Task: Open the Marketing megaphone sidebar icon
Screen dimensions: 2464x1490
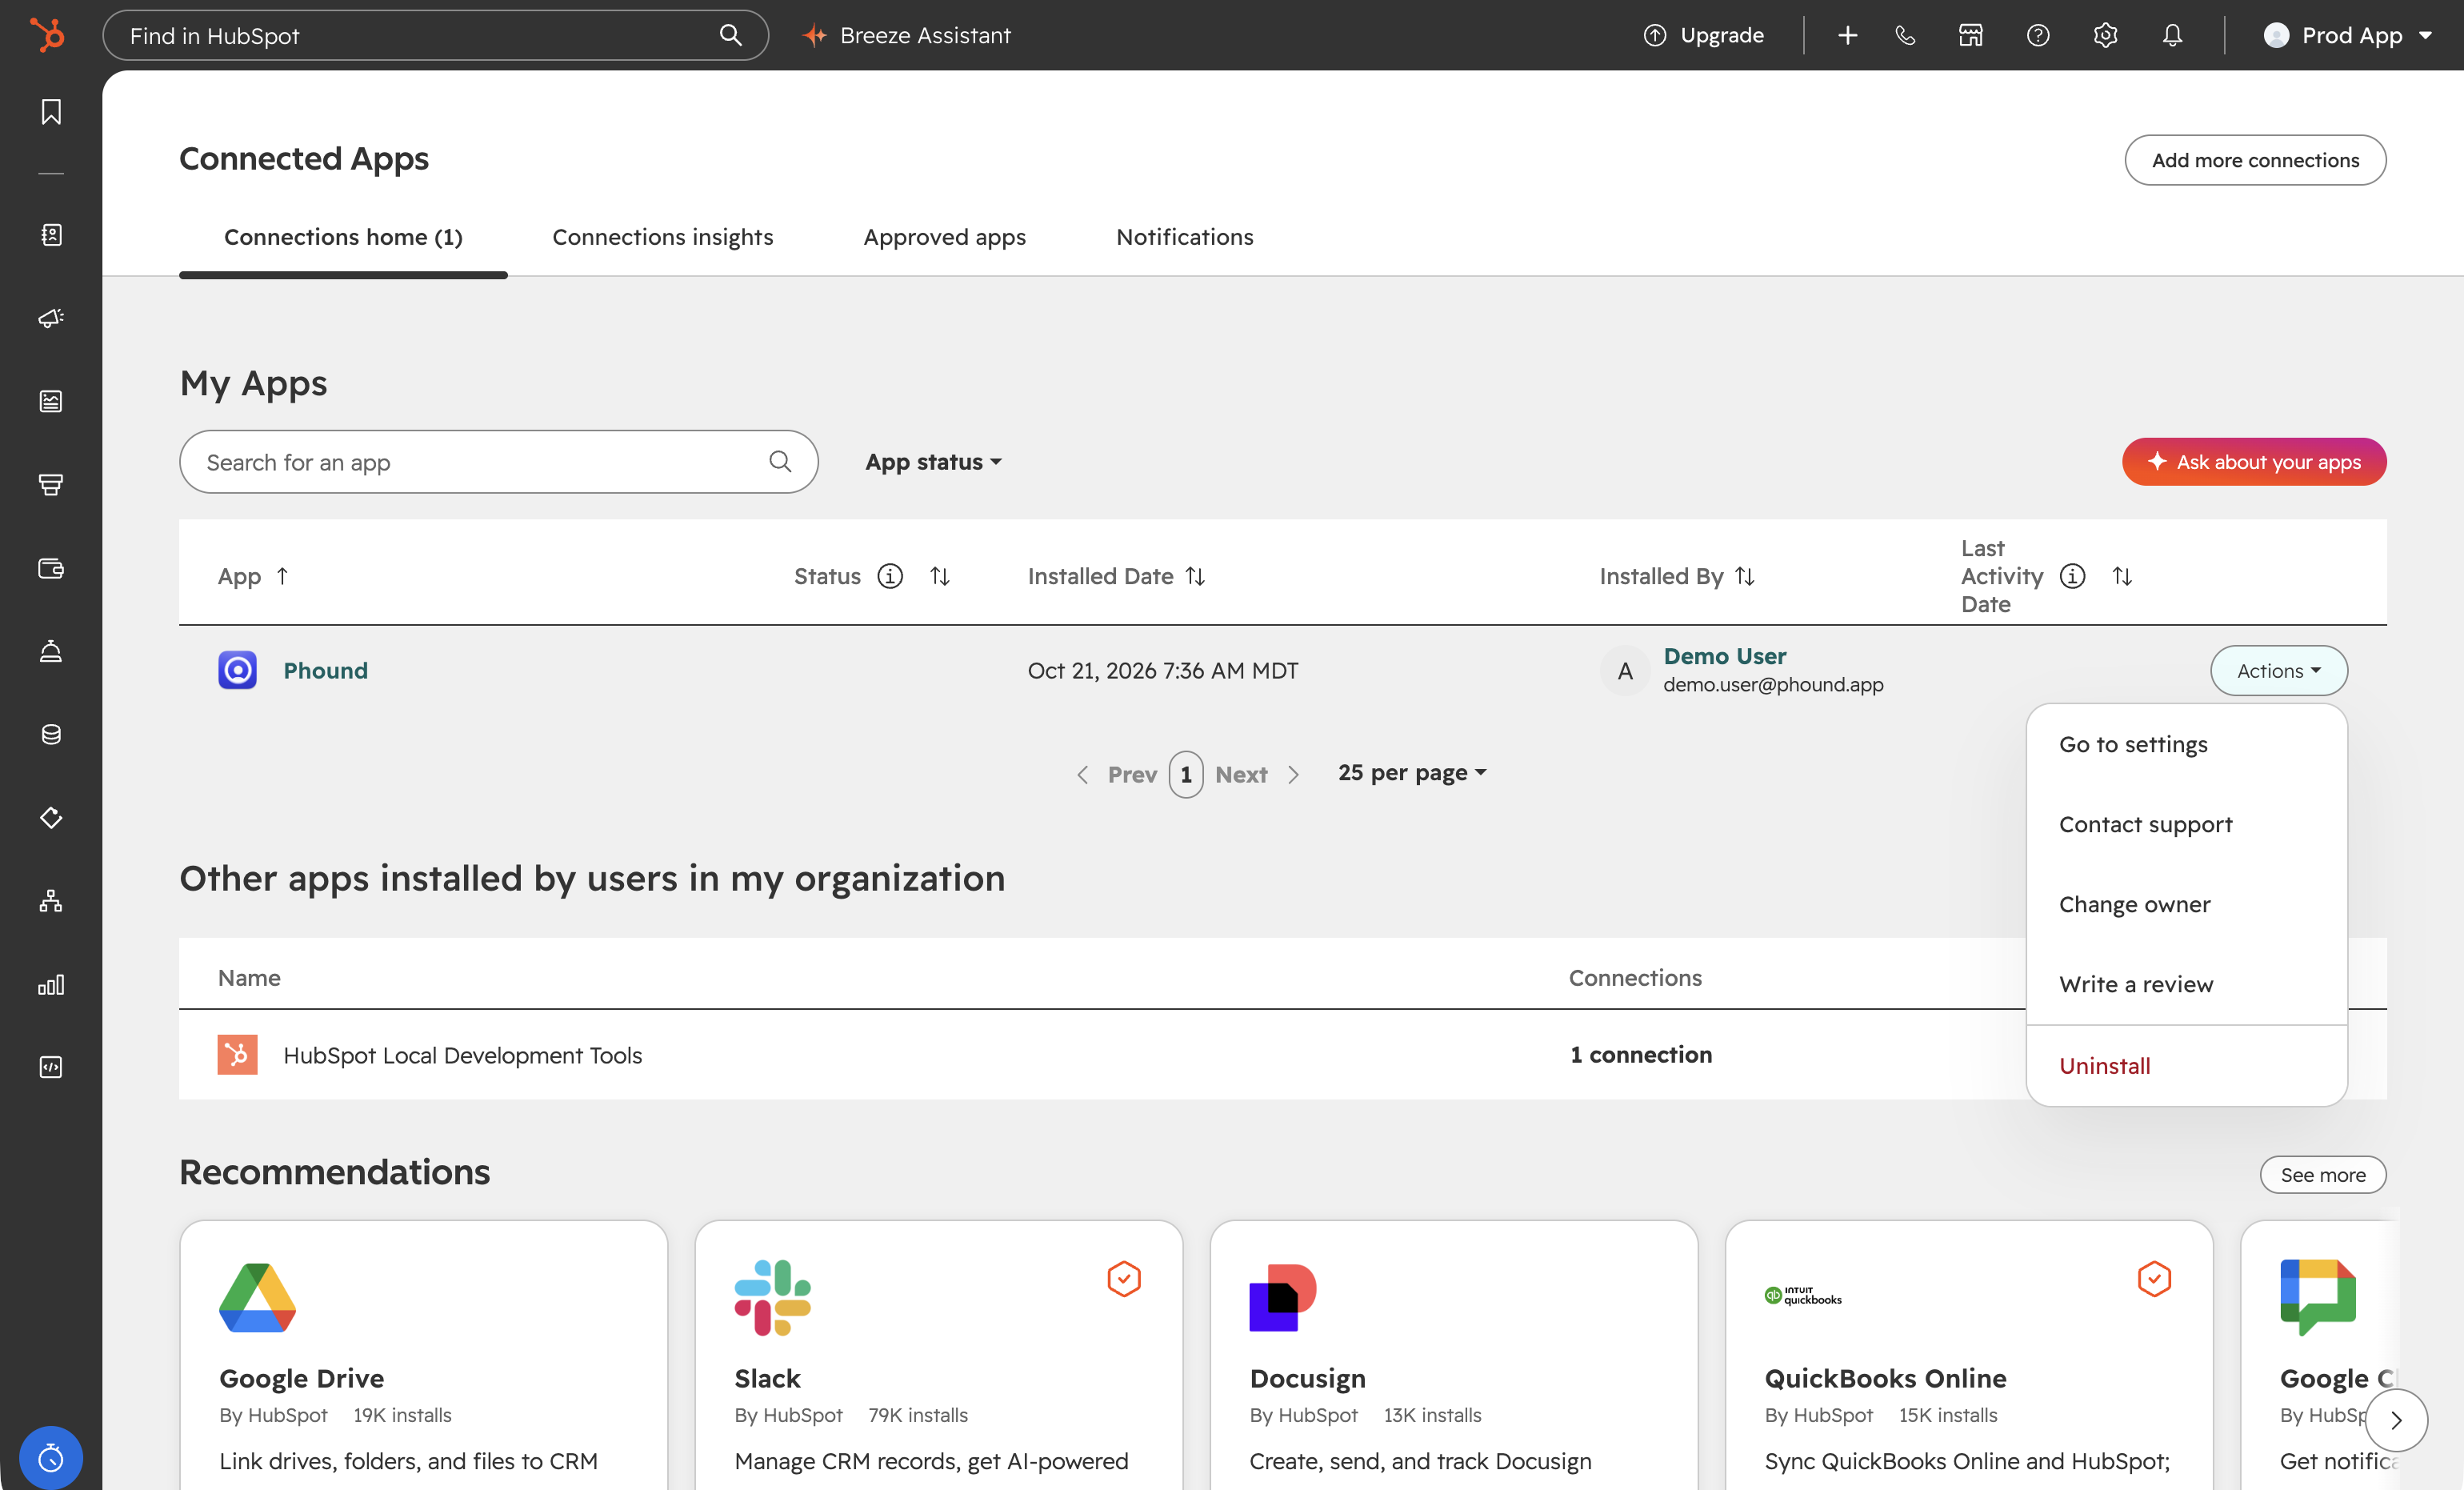Action: coord(51,318)
